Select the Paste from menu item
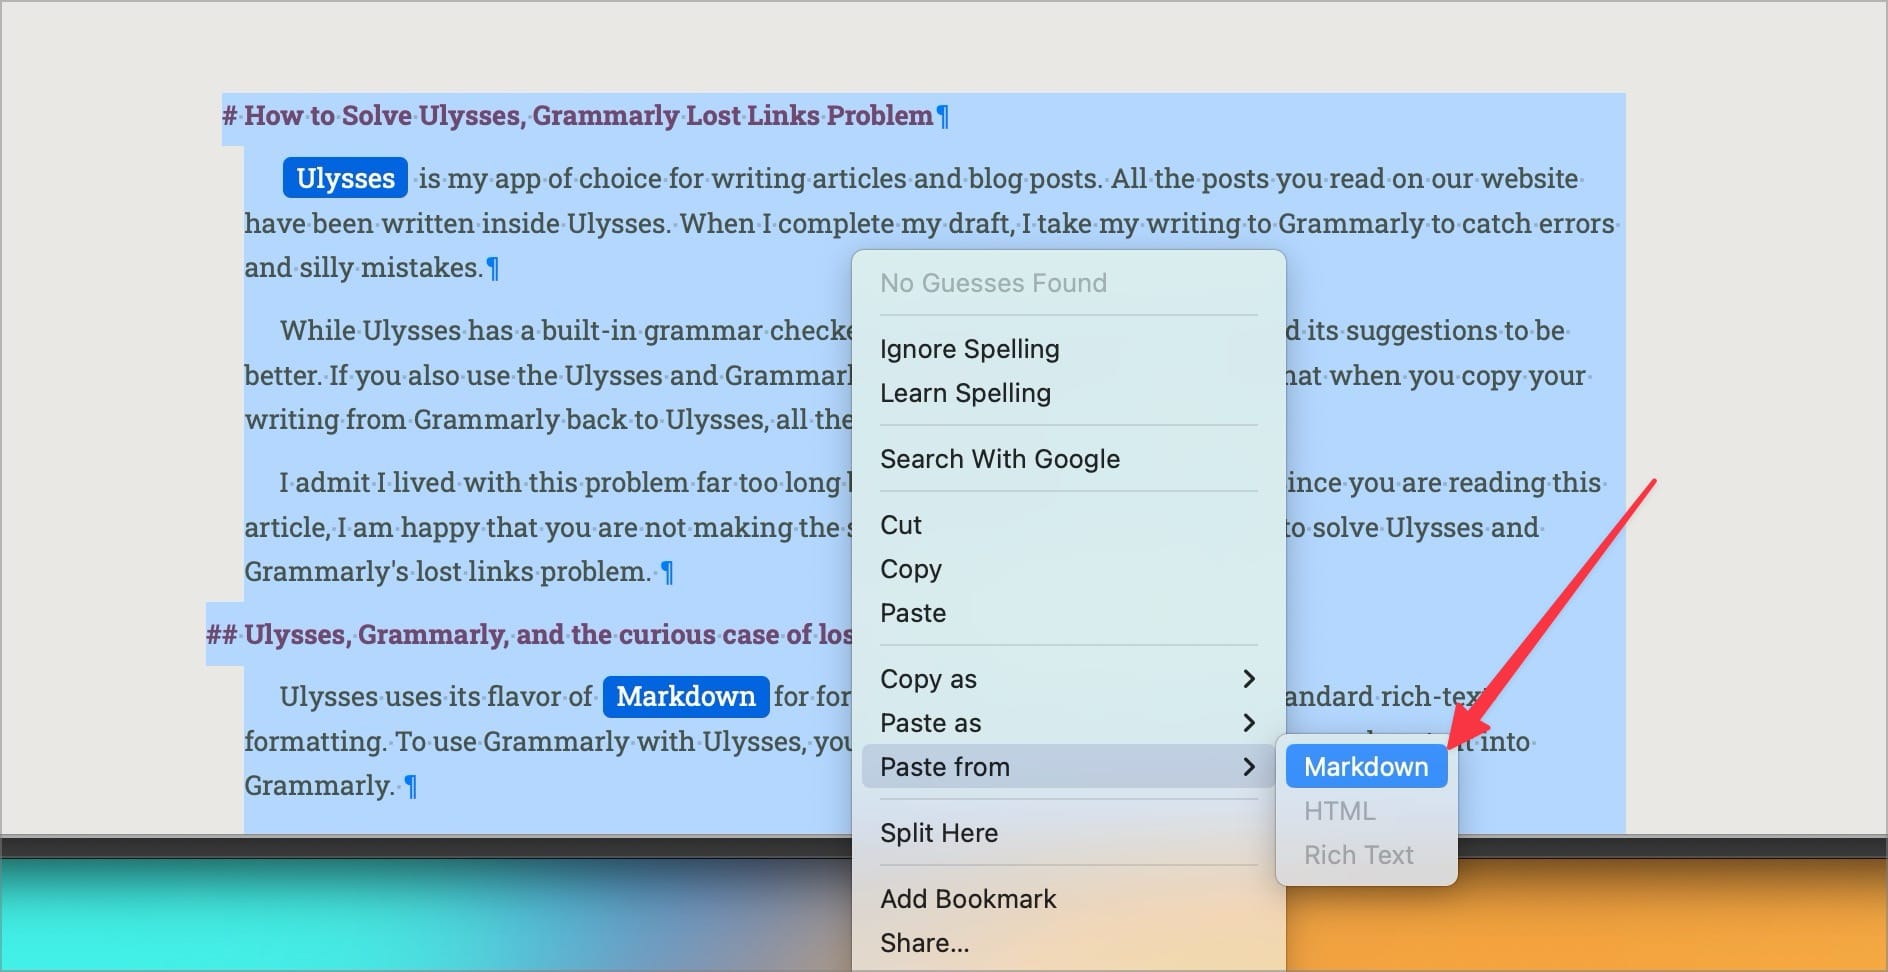Viewport: 1888px width, 972px height. tap(1068, 767)
